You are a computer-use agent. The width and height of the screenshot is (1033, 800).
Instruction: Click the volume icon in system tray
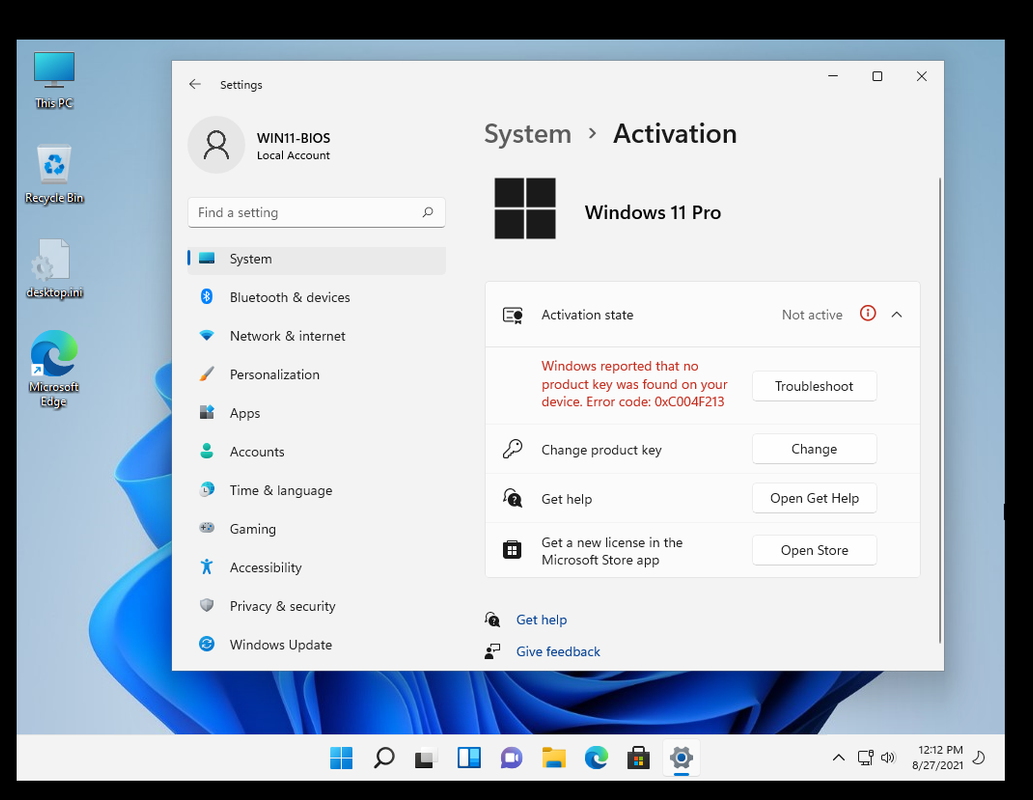(x=888, y=758)
